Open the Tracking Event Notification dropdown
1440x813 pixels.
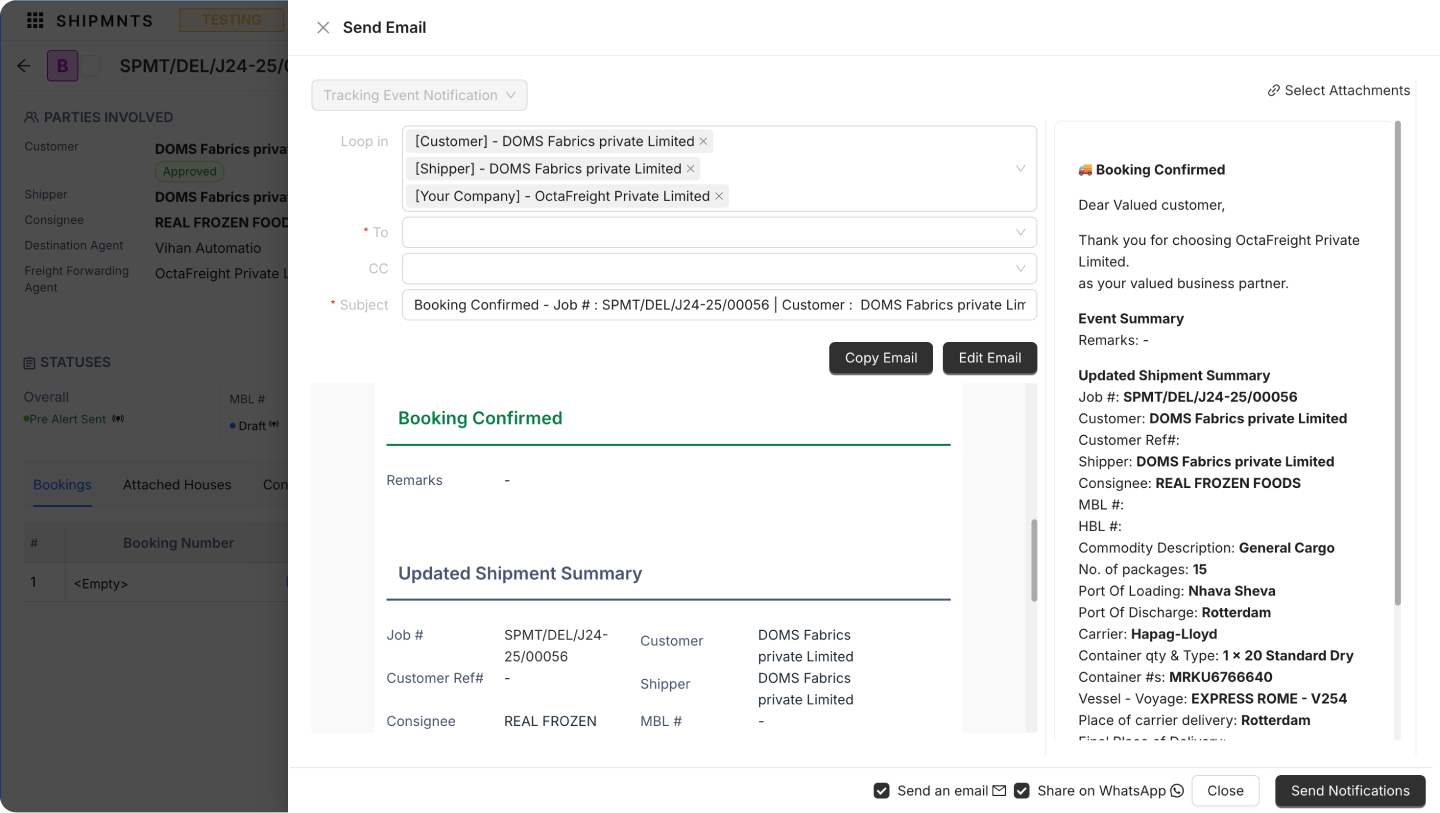click(x=419, y=95)
